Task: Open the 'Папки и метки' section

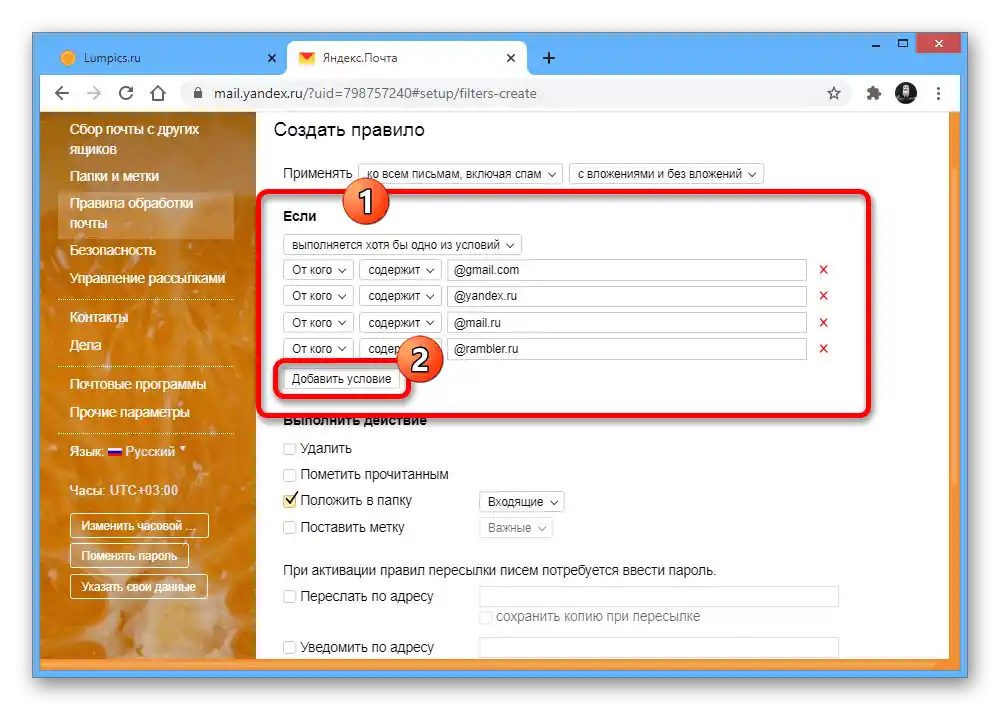Action: pos(114,177)
